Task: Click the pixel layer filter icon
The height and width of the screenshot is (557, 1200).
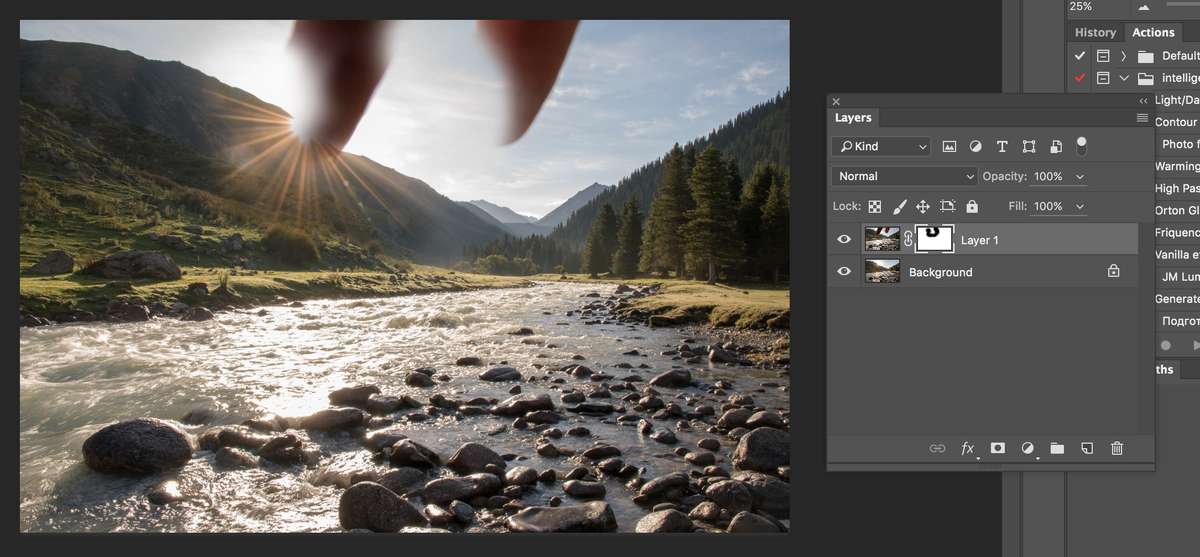Action: 949,146
